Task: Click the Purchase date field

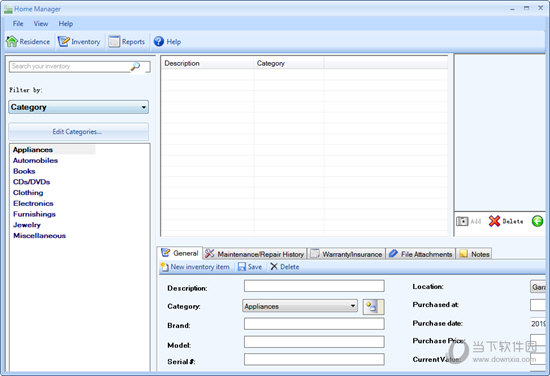Action: coord(538,324)
